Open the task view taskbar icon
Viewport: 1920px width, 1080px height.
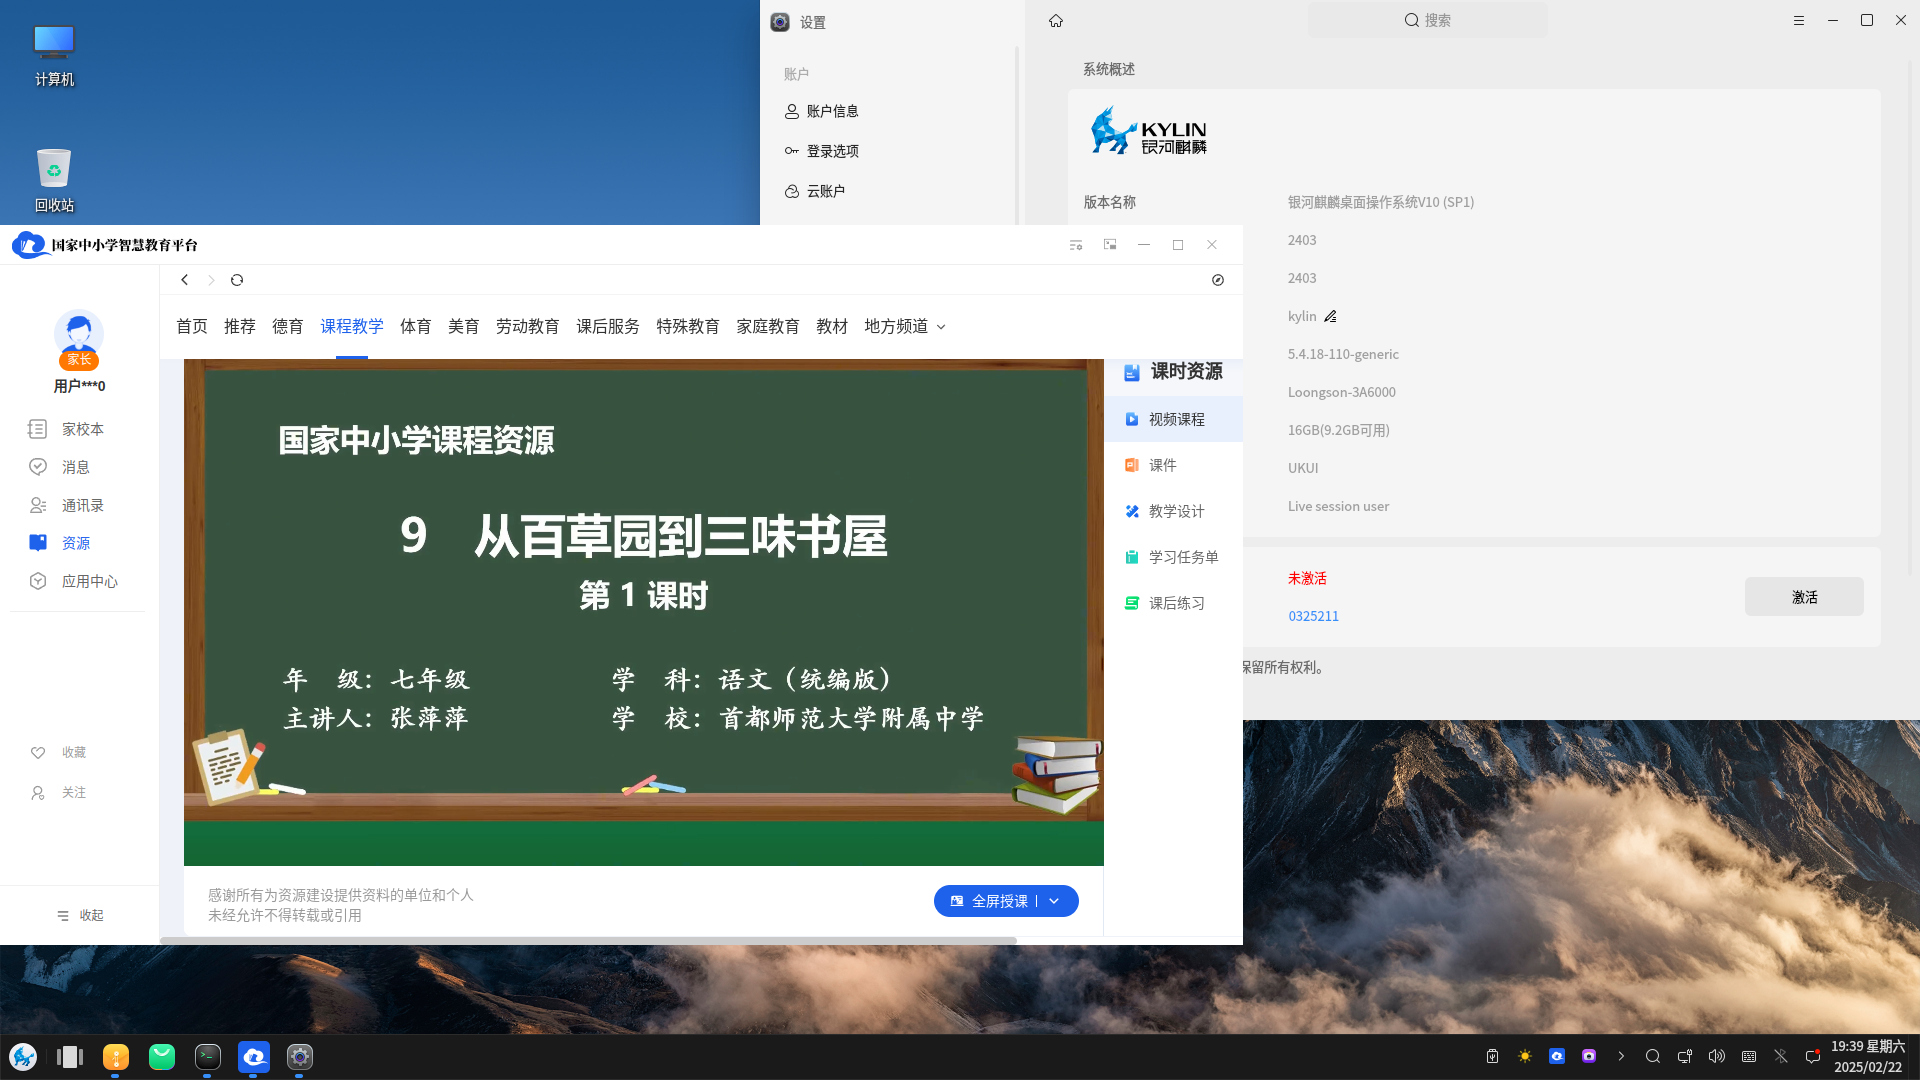point(70,1057)
